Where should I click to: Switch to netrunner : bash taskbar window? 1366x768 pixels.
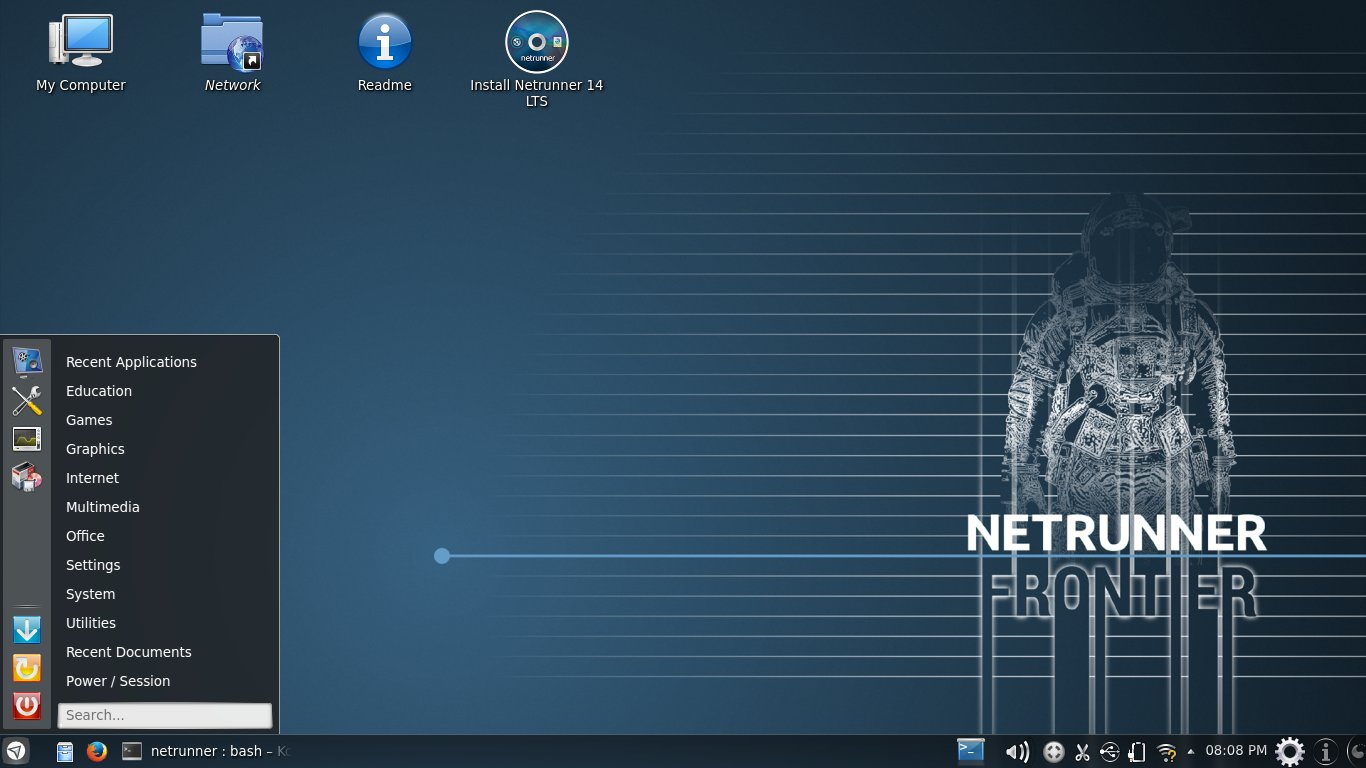coord(205,751)
